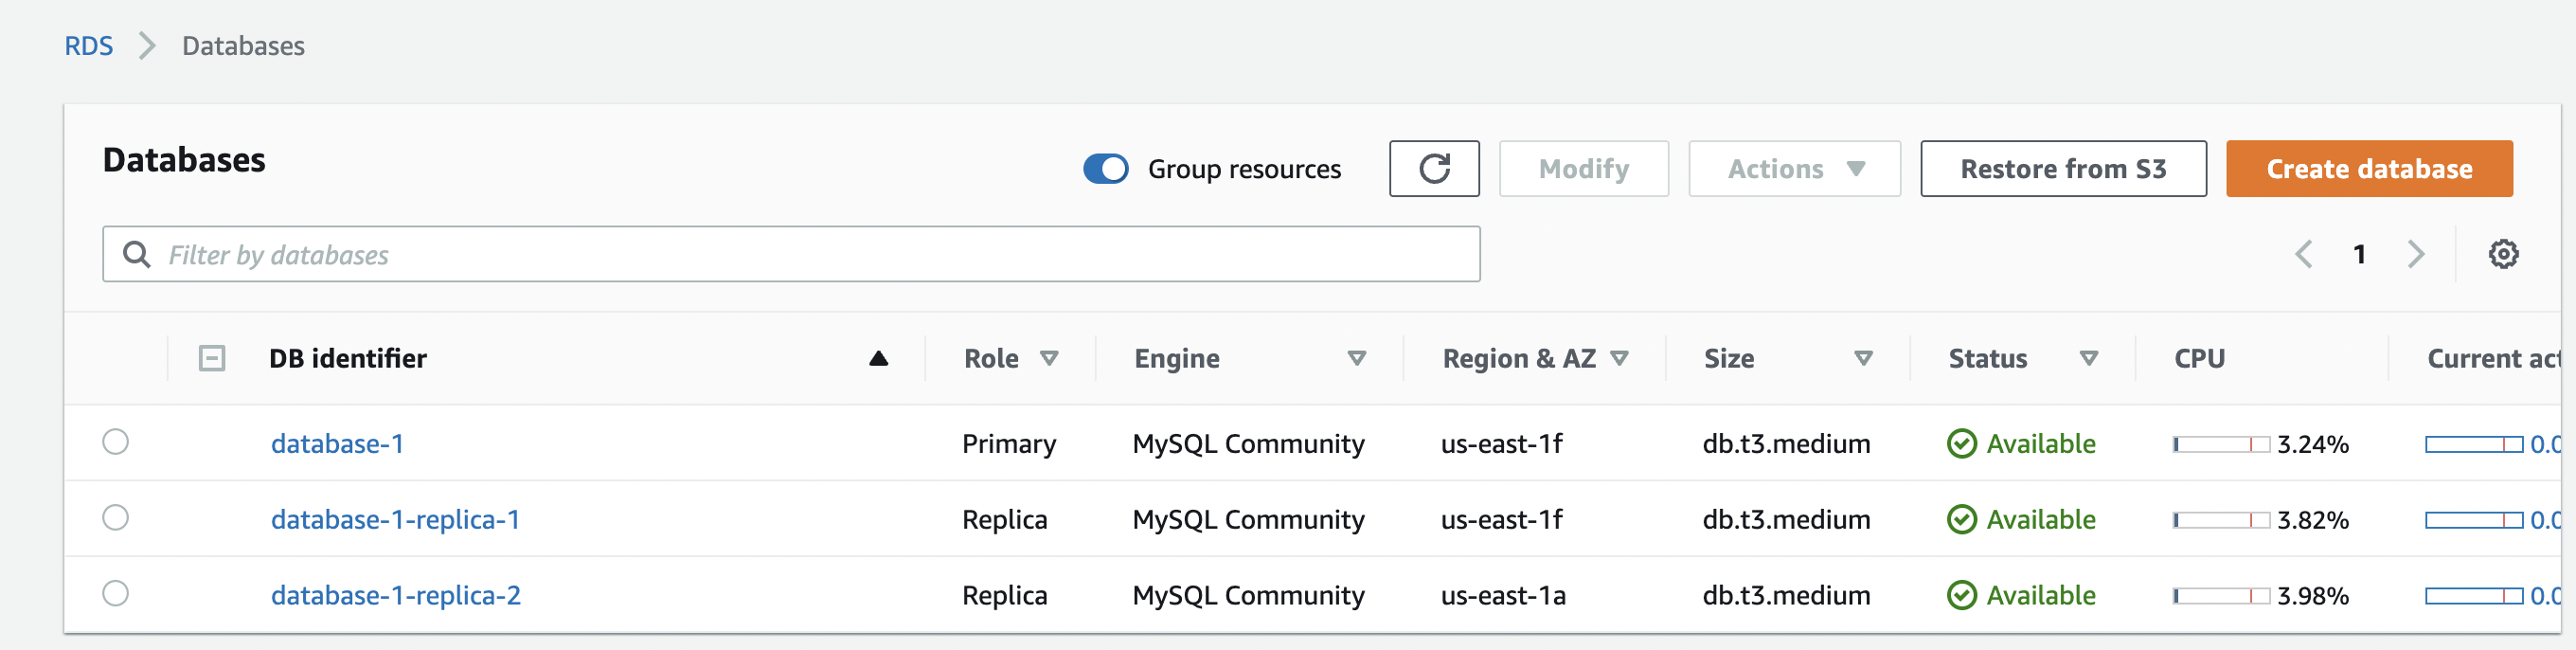Select the database-1-replica-2 radio button
Screen dimensions: 2576x650
[116, 594]
